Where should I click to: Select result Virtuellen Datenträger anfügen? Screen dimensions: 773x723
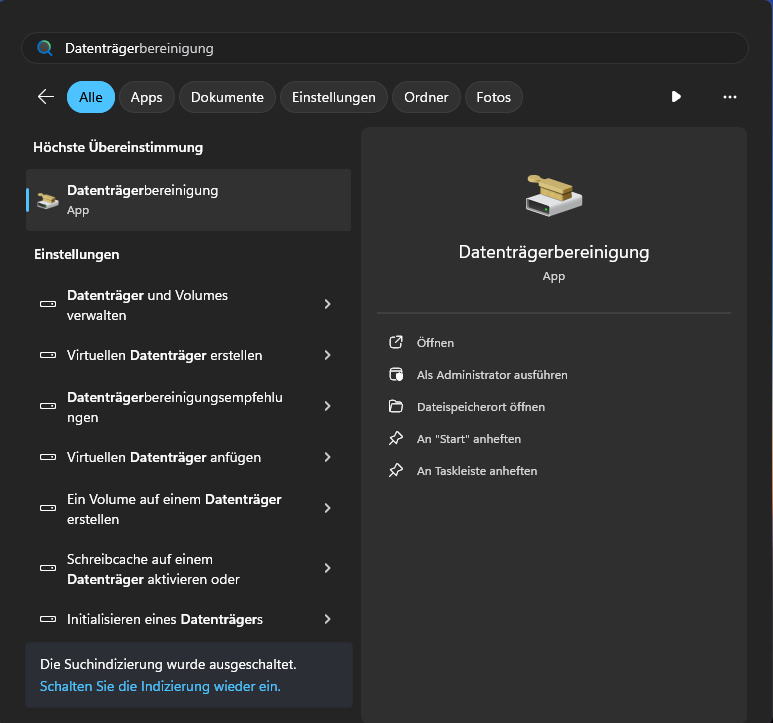(x=188, y=457)
